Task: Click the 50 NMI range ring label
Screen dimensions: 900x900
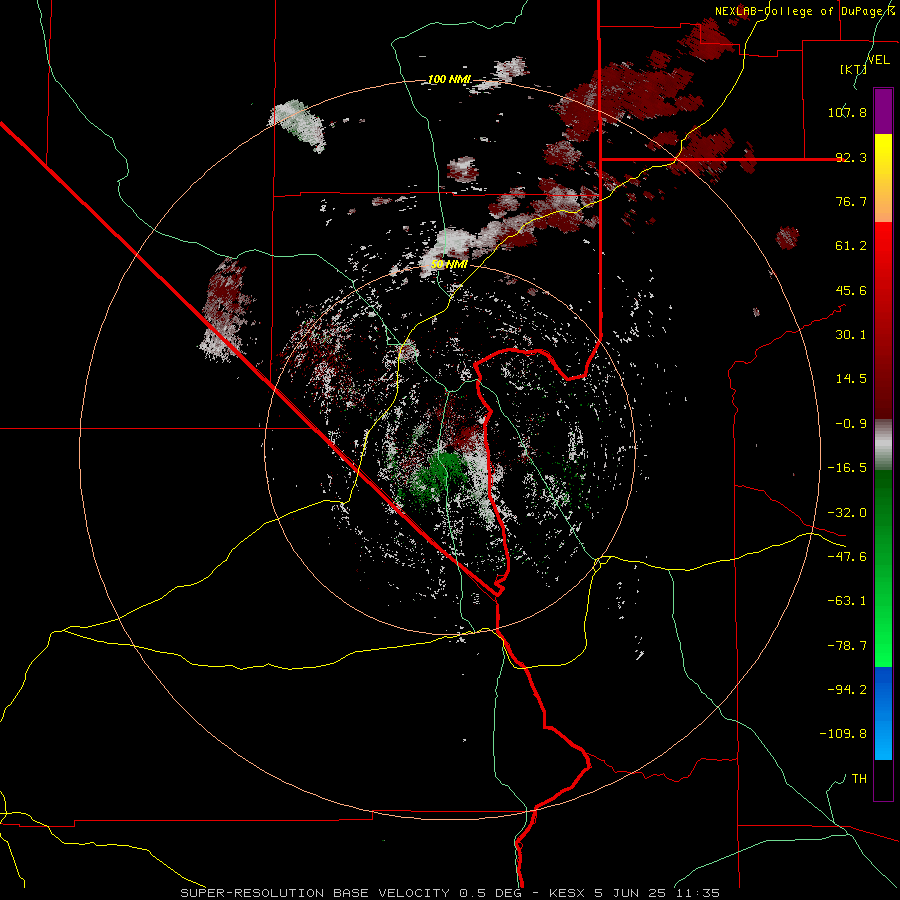Action: (449, 265)
